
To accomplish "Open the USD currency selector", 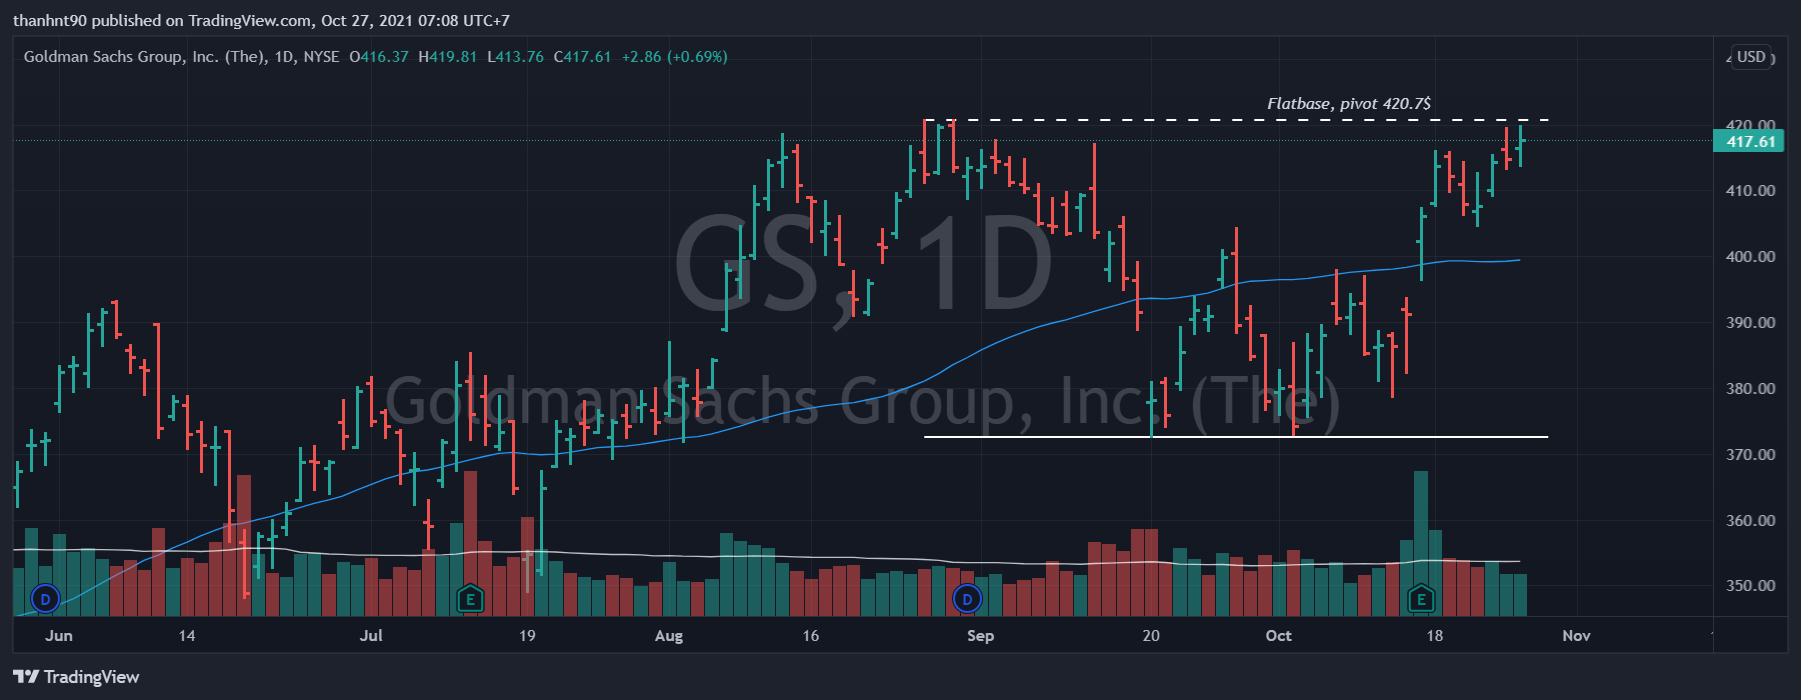I will pos(1751,57).
